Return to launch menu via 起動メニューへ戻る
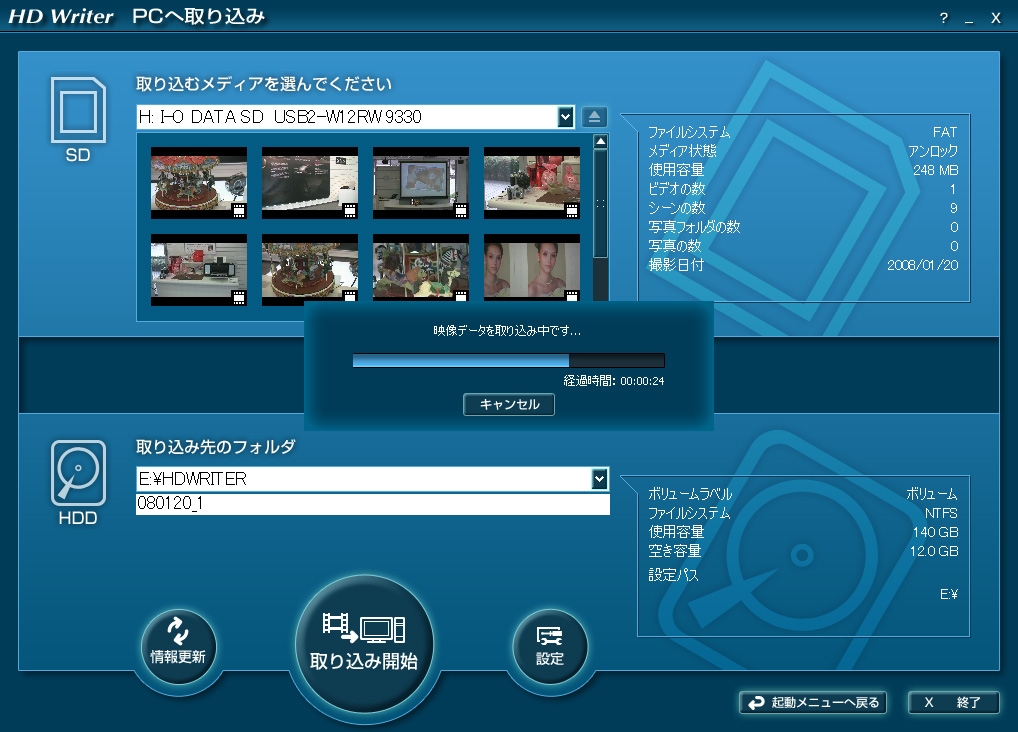The image size is (1018, 732). pyautogui.click(x=813, y=703)
